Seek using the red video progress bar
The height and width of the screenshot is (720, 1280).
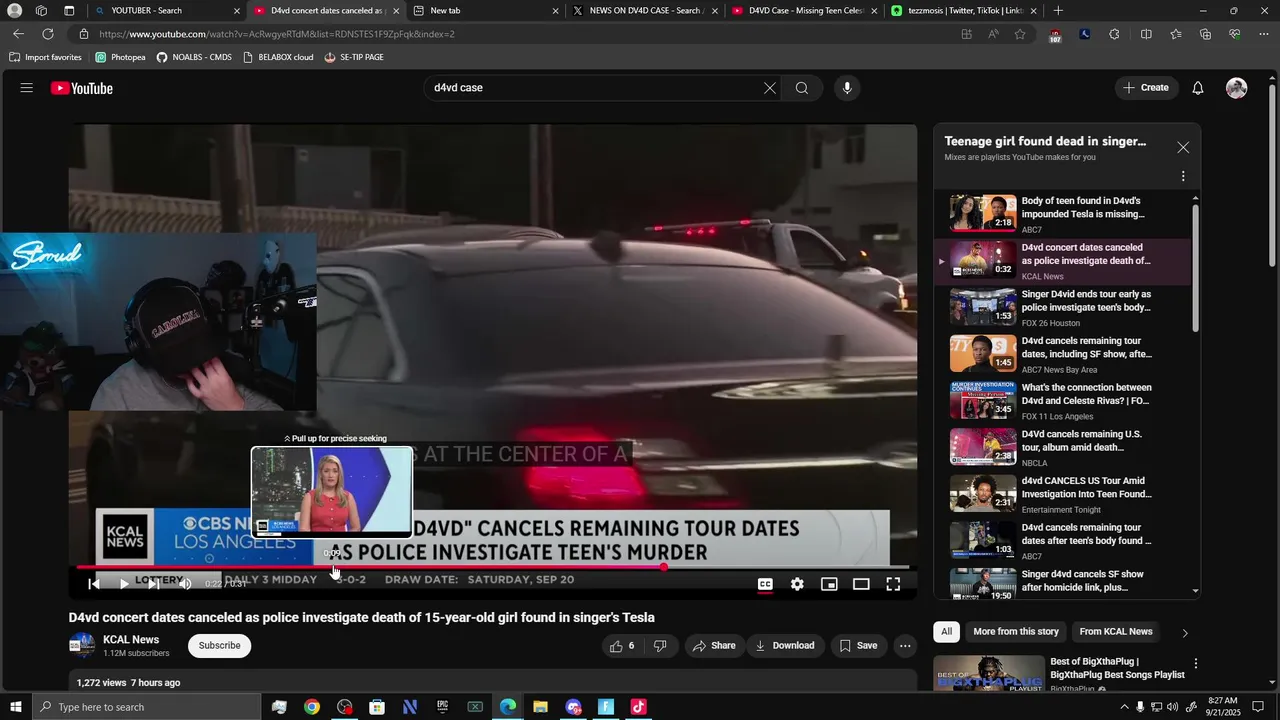(493, 567)
